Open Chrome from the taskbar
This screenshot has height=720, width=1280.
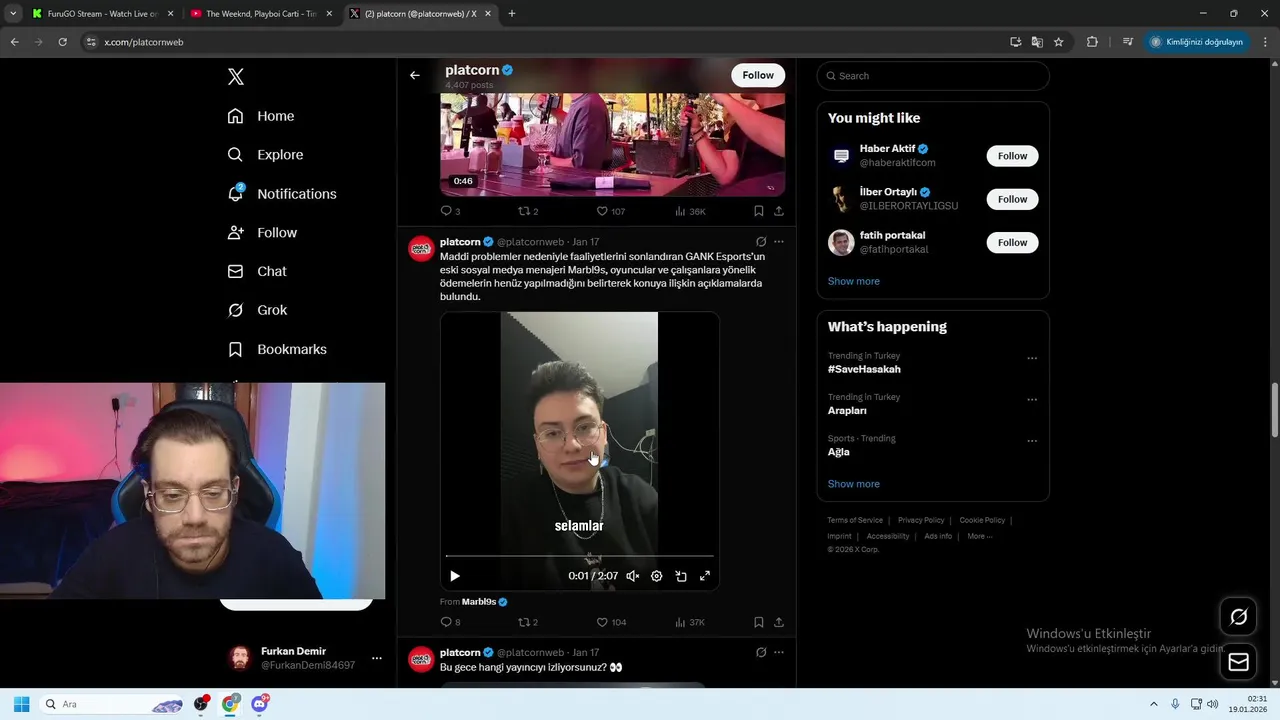click(x=231, y=704)
